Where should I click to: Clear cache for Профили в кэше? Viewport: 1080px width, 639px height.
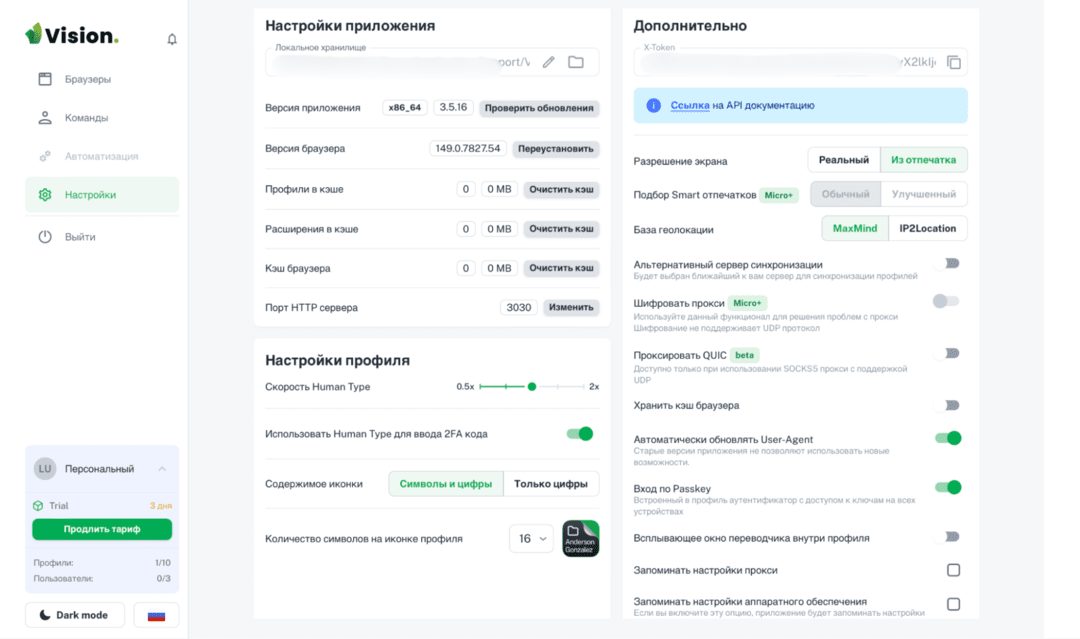point(561,189)
